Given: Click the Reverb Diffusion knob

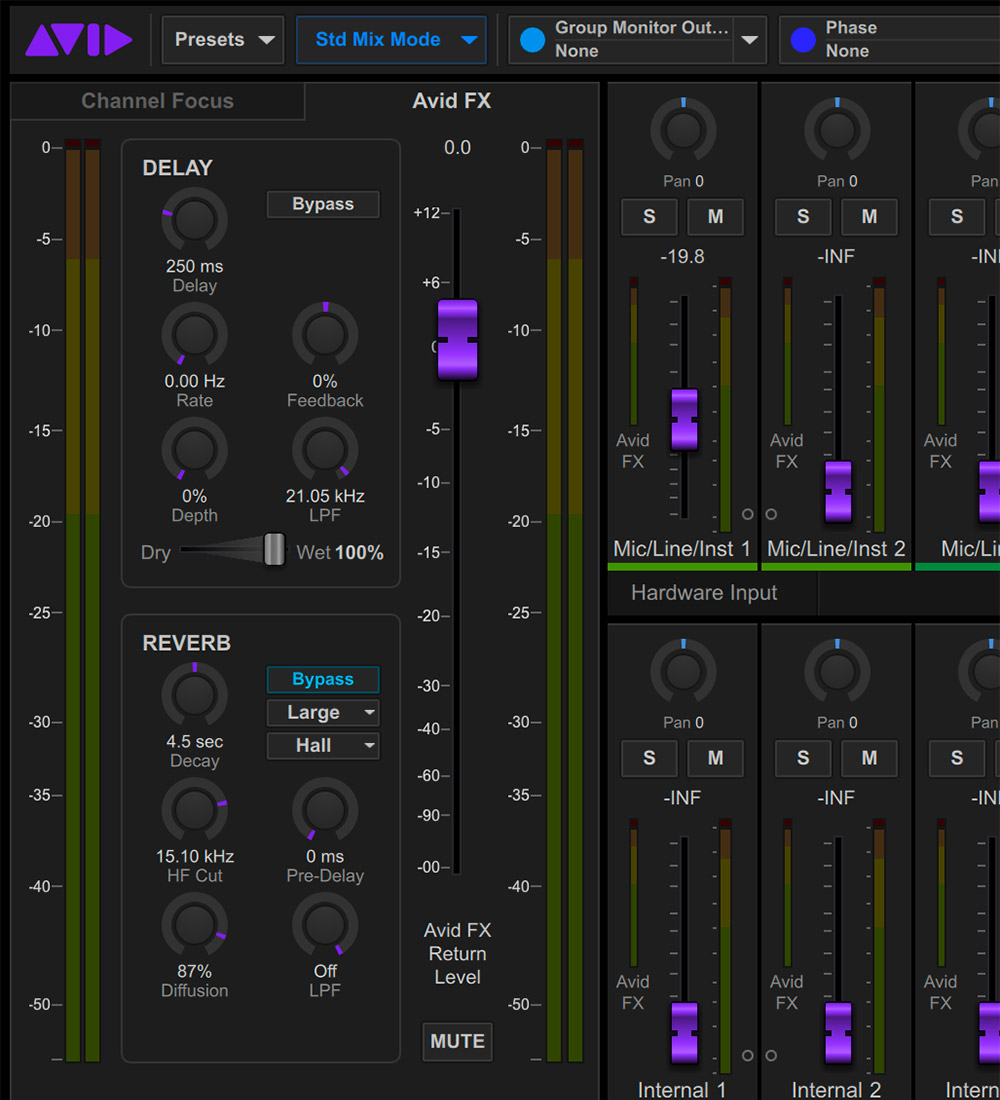Looking at the screenshot, I should point(194,924).
